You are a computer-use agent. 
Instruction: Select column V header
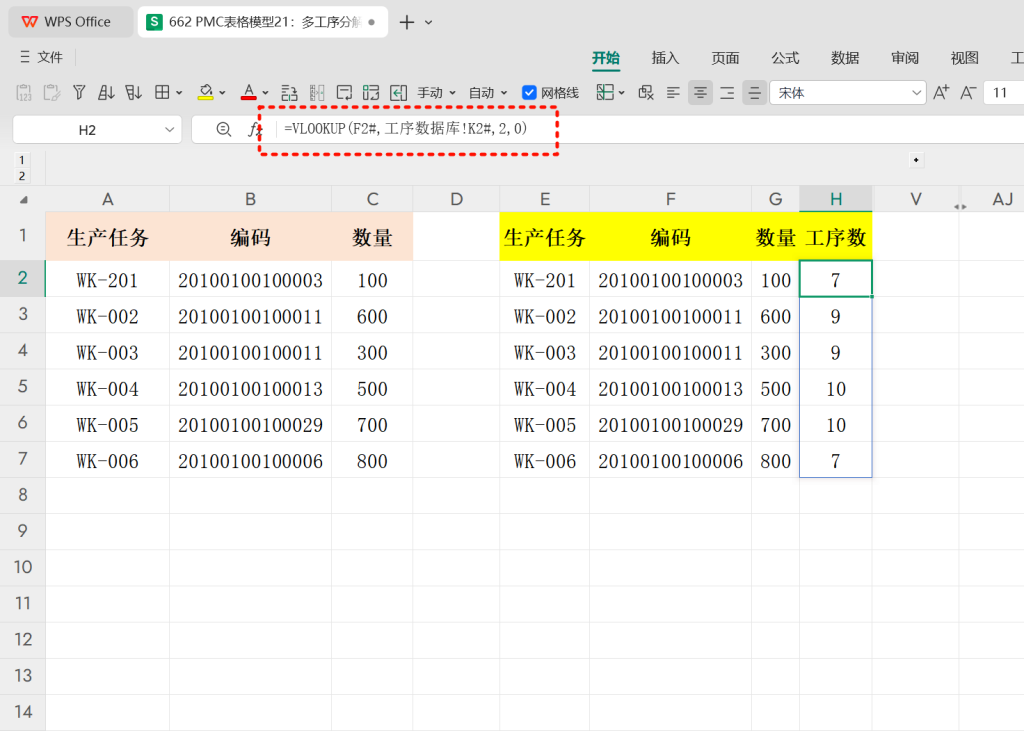[x=916, y=199]
